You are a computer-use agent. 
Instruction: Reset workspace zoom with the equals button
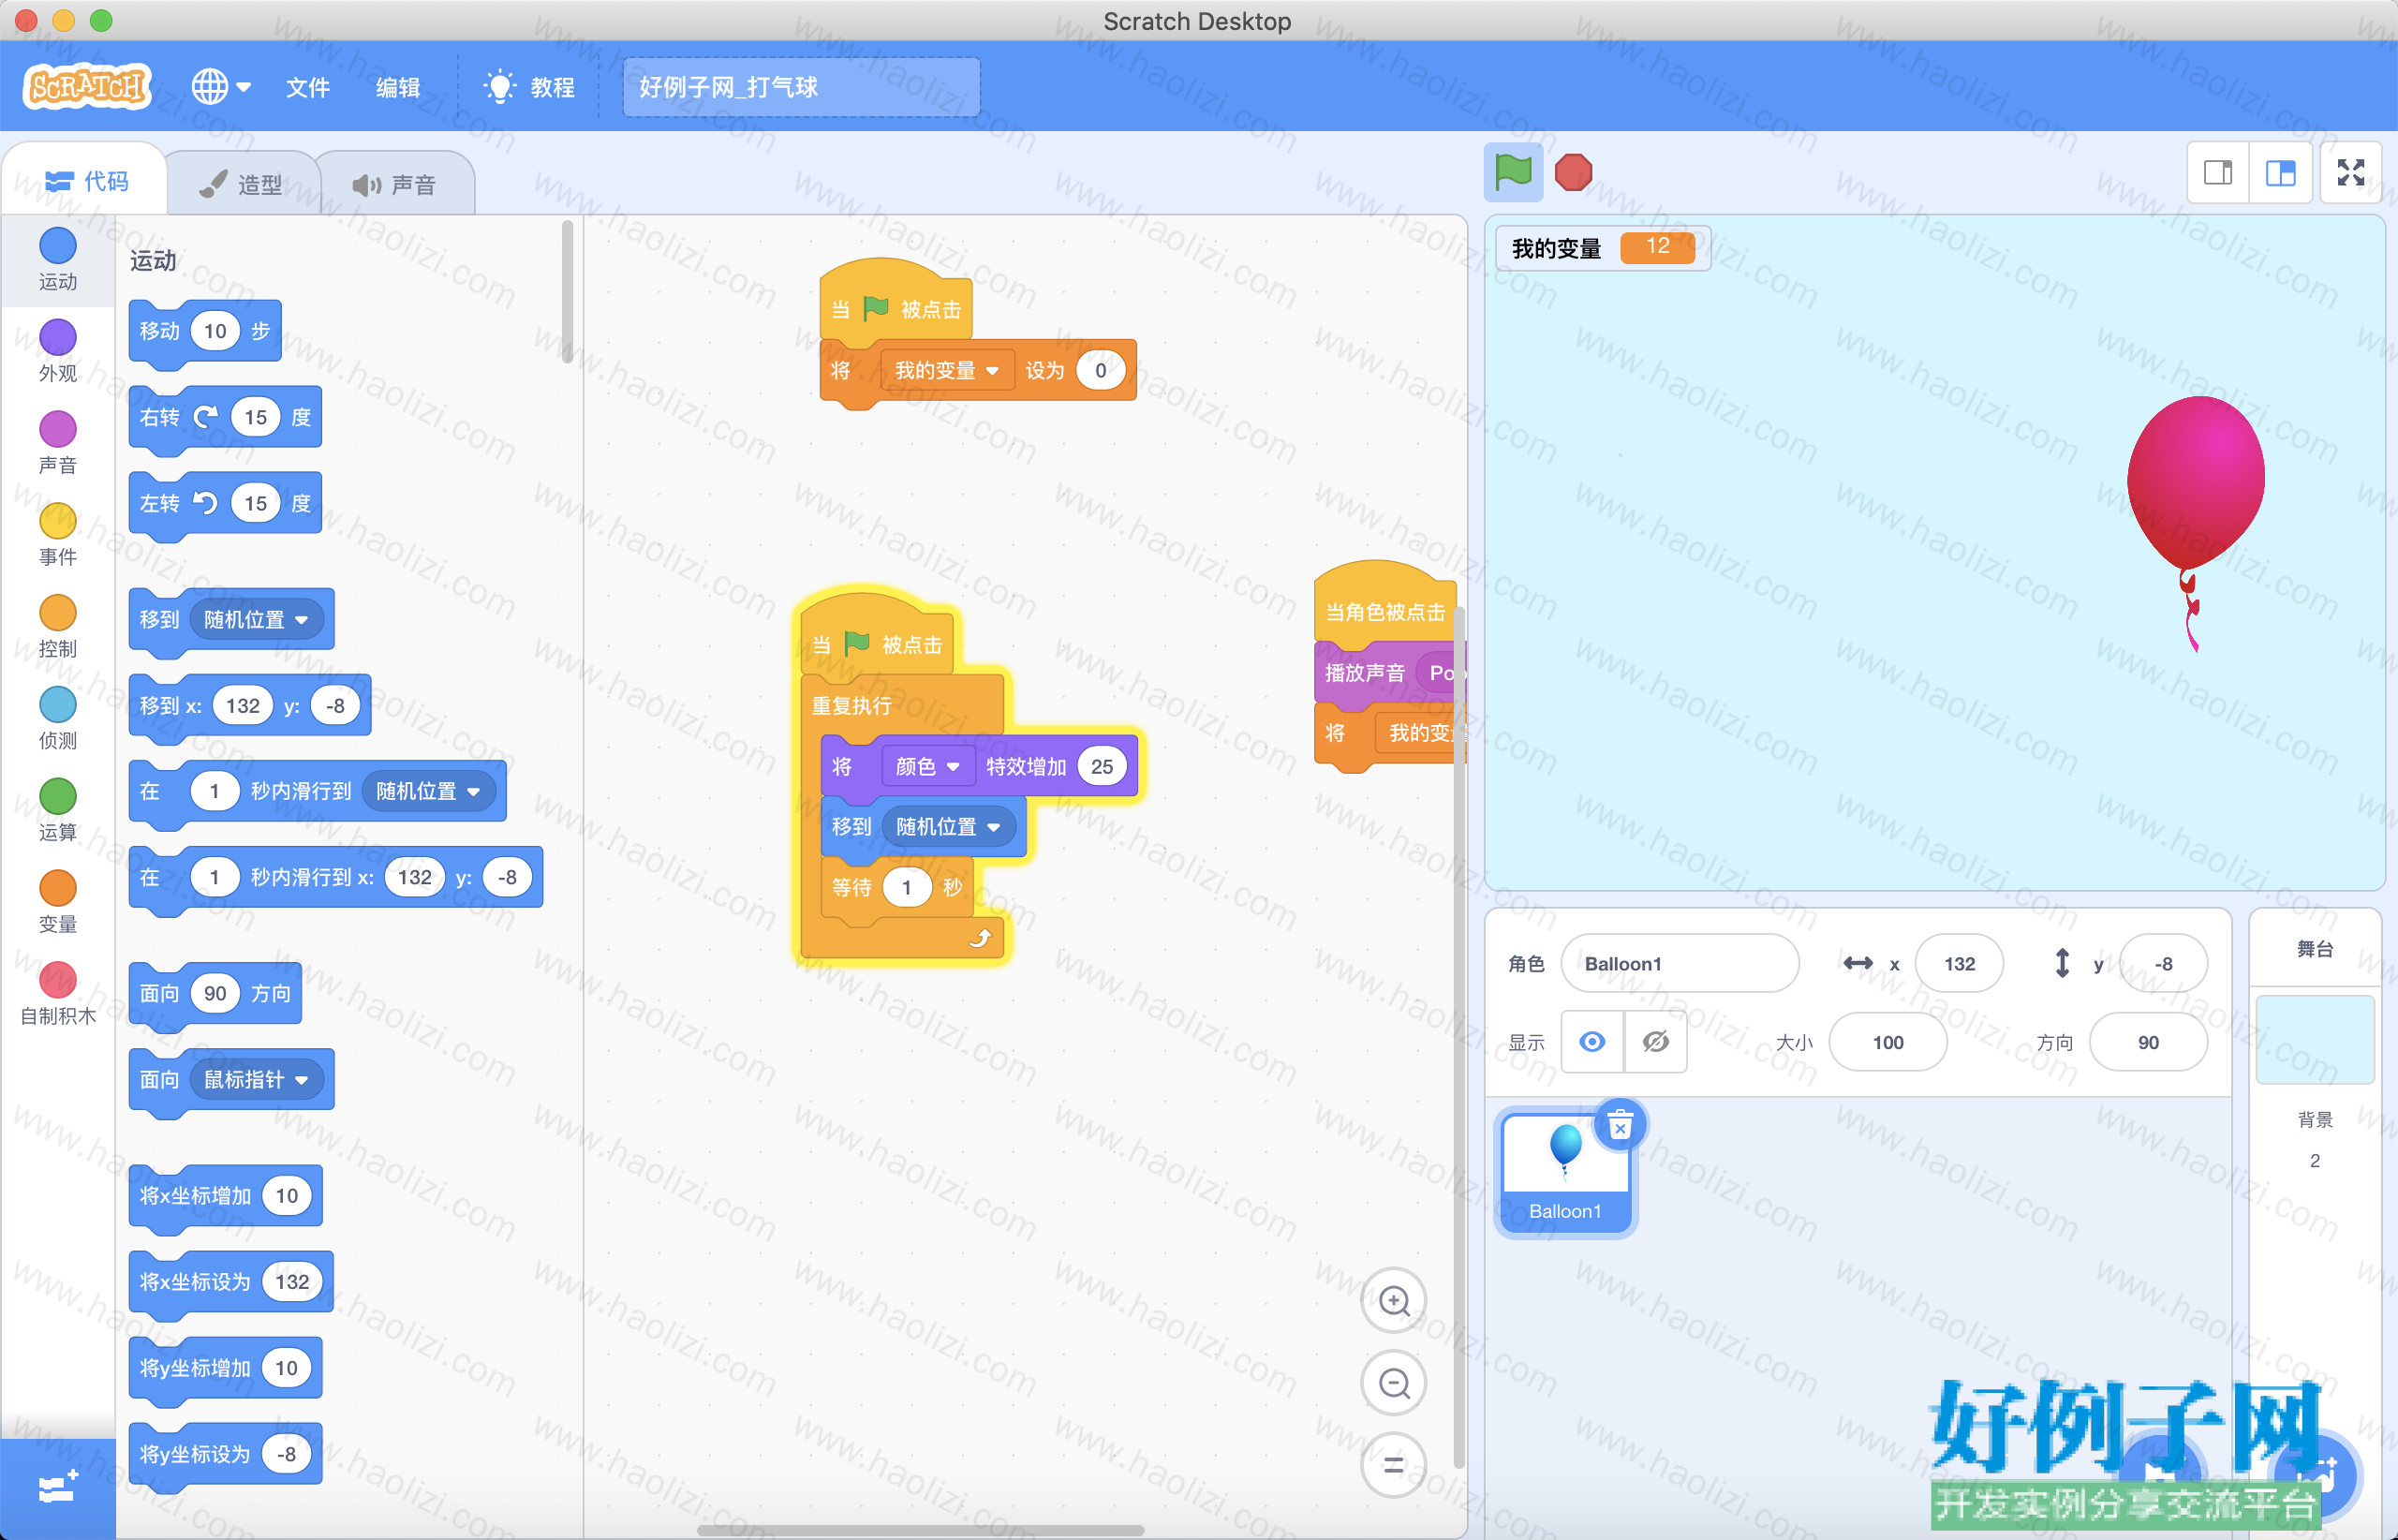[1393, 1465]
